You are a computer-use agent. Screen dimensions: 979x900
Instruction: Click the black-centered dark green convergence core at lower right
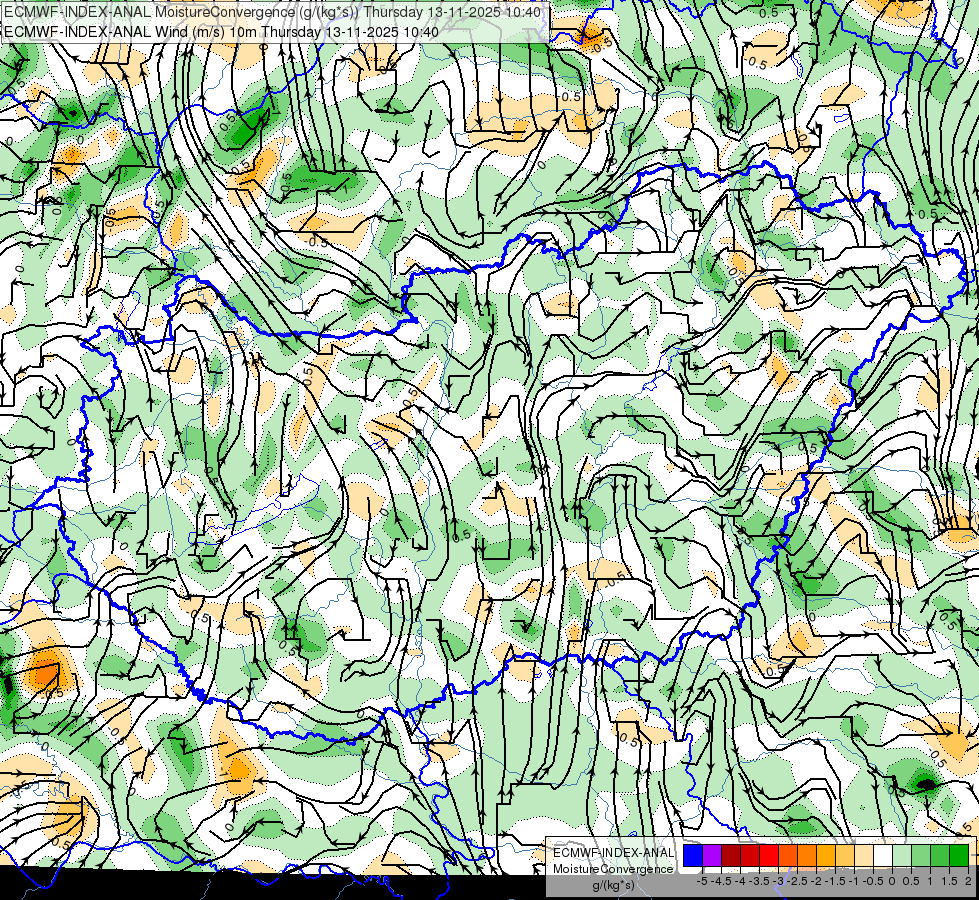click(926, 784)
